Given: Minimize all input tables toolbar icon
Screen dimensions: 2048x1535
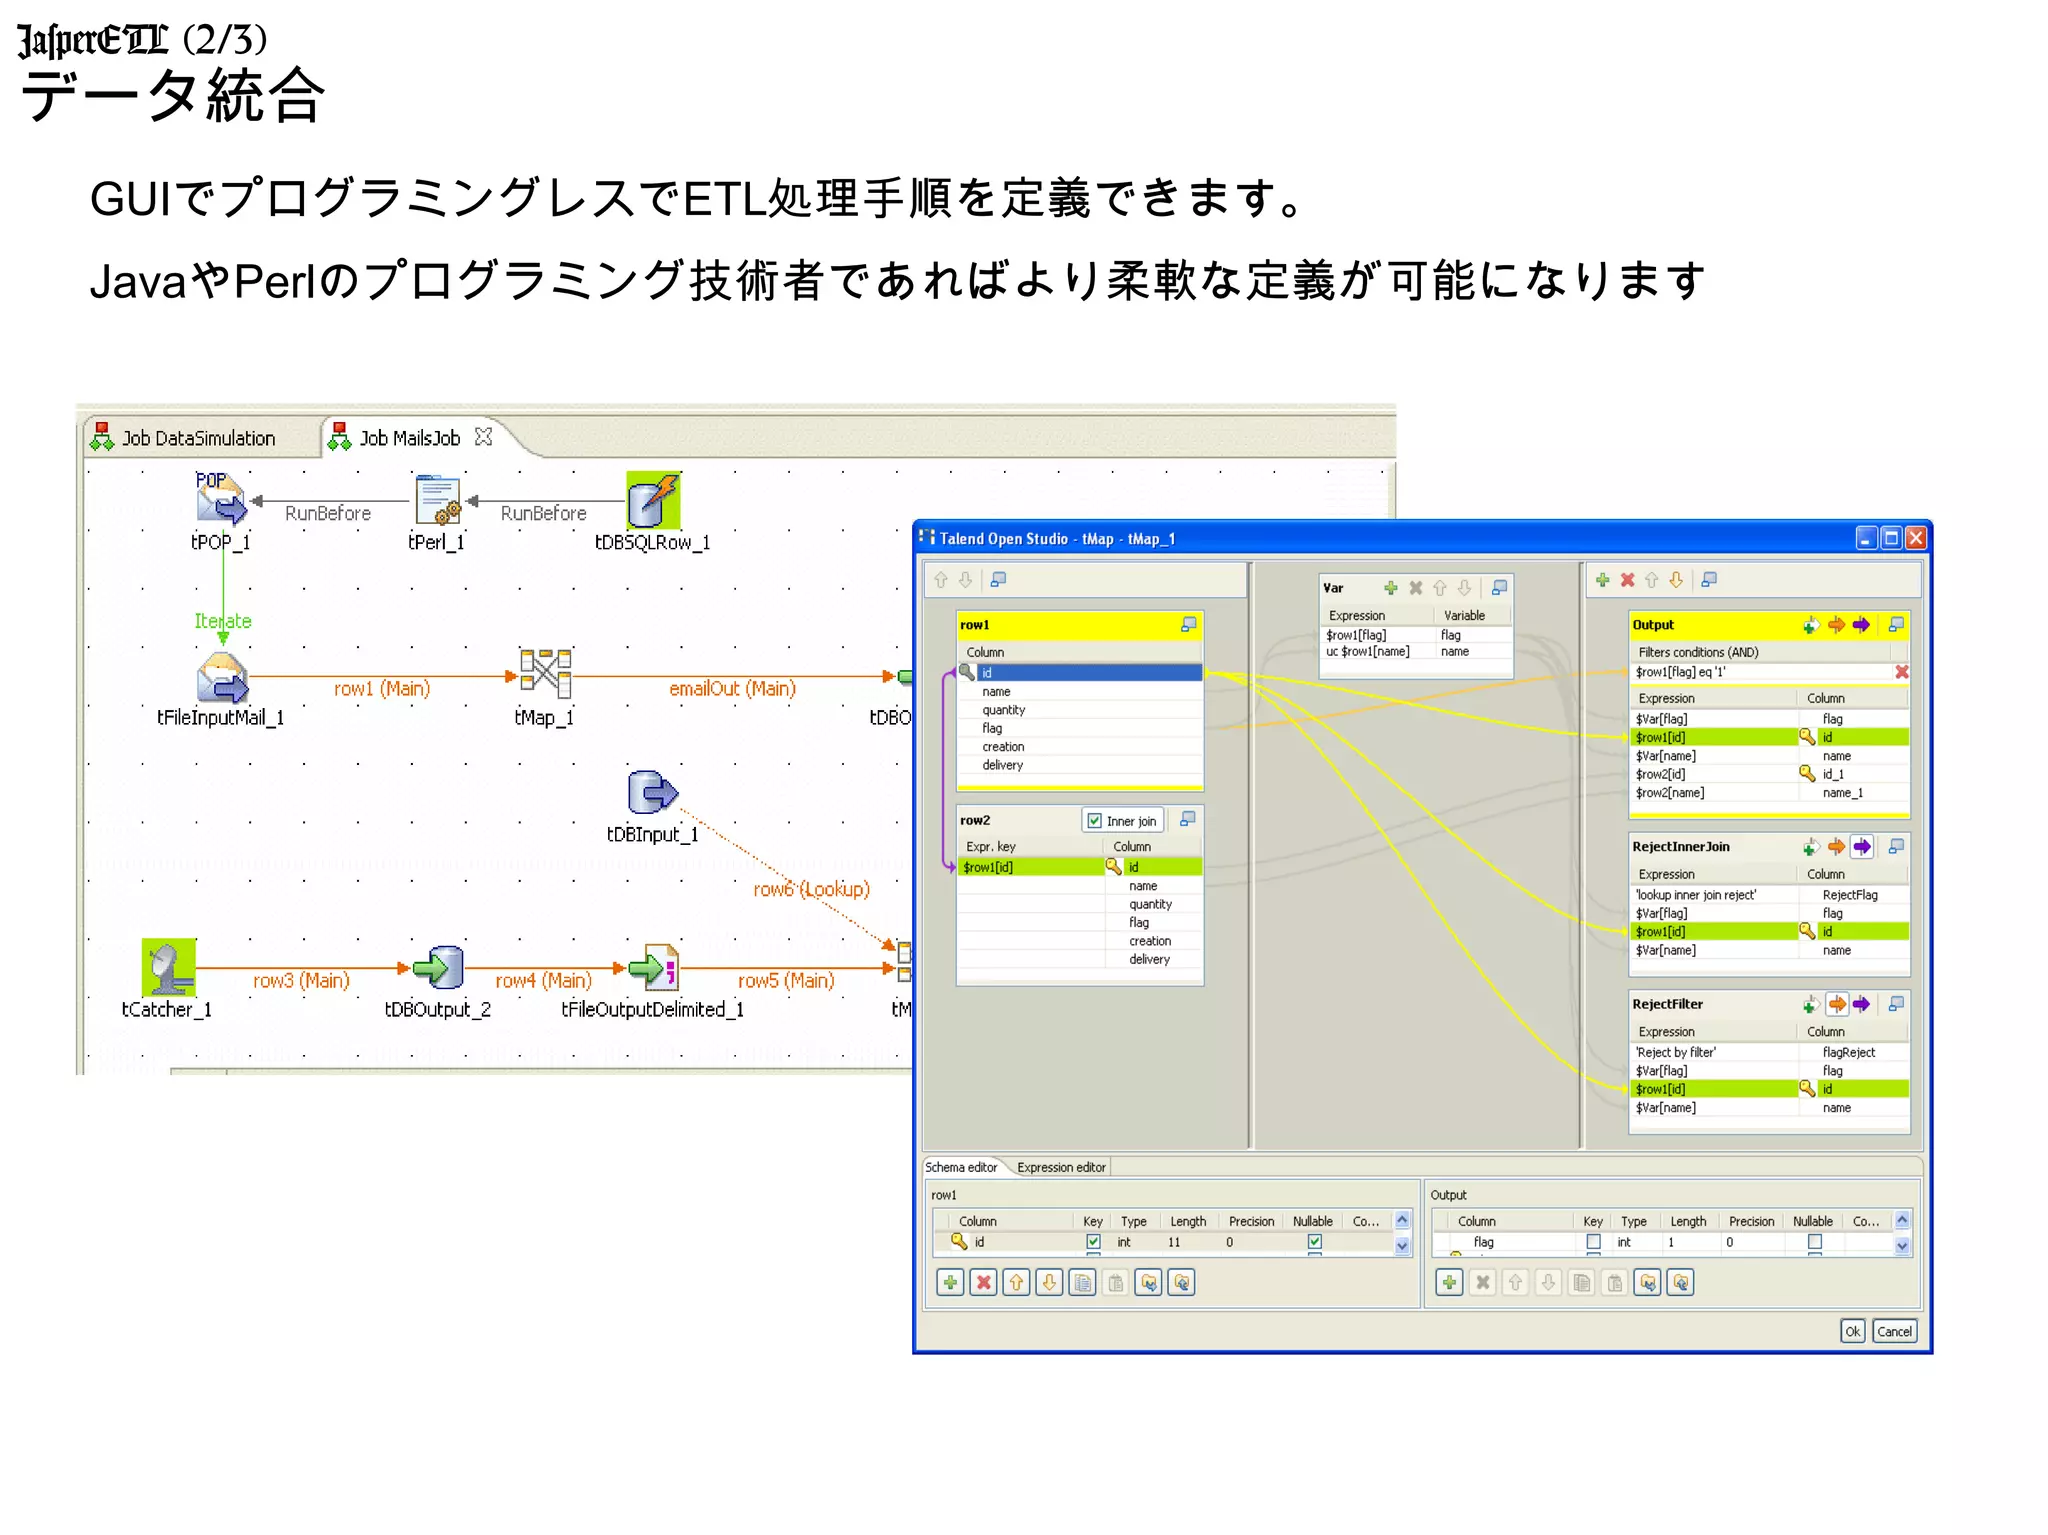Looking at the screenshot, I should (998, 579).
